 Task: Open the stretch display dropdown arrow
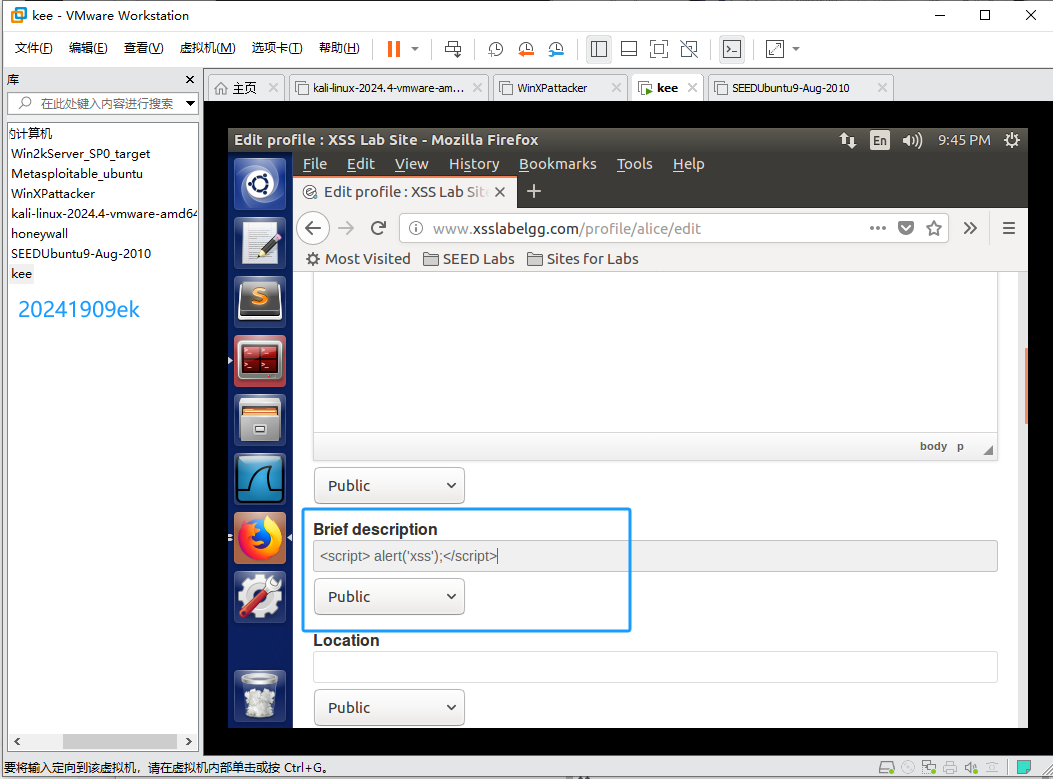[796, 48]
